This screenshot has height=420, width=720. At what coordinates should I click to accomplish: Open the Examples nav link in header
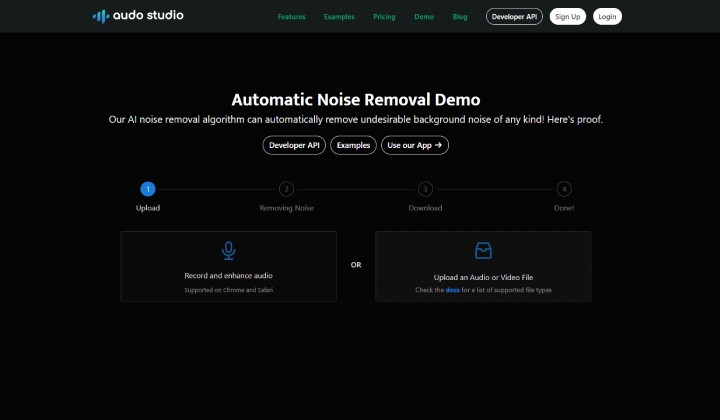[x=339, y=17]
